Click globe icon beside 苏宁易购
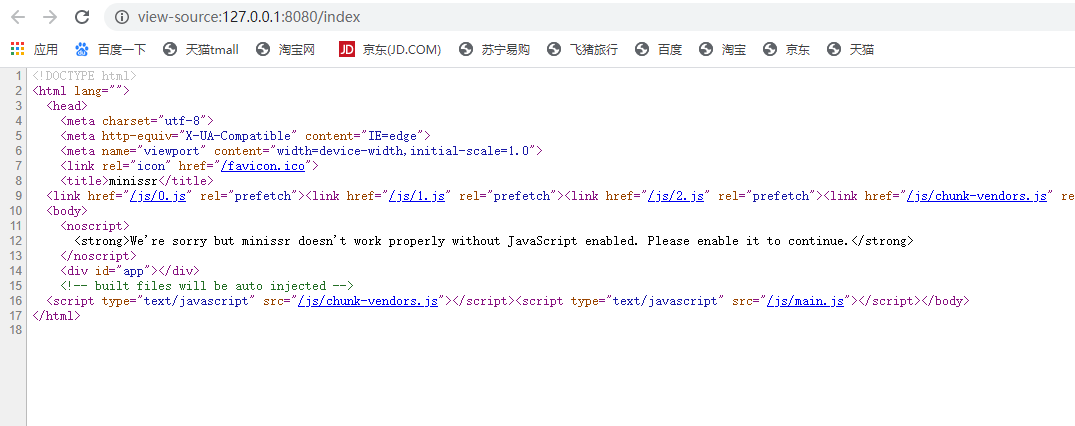Image resolution: width=1075 pixels, height=426 pixels. 466,49
